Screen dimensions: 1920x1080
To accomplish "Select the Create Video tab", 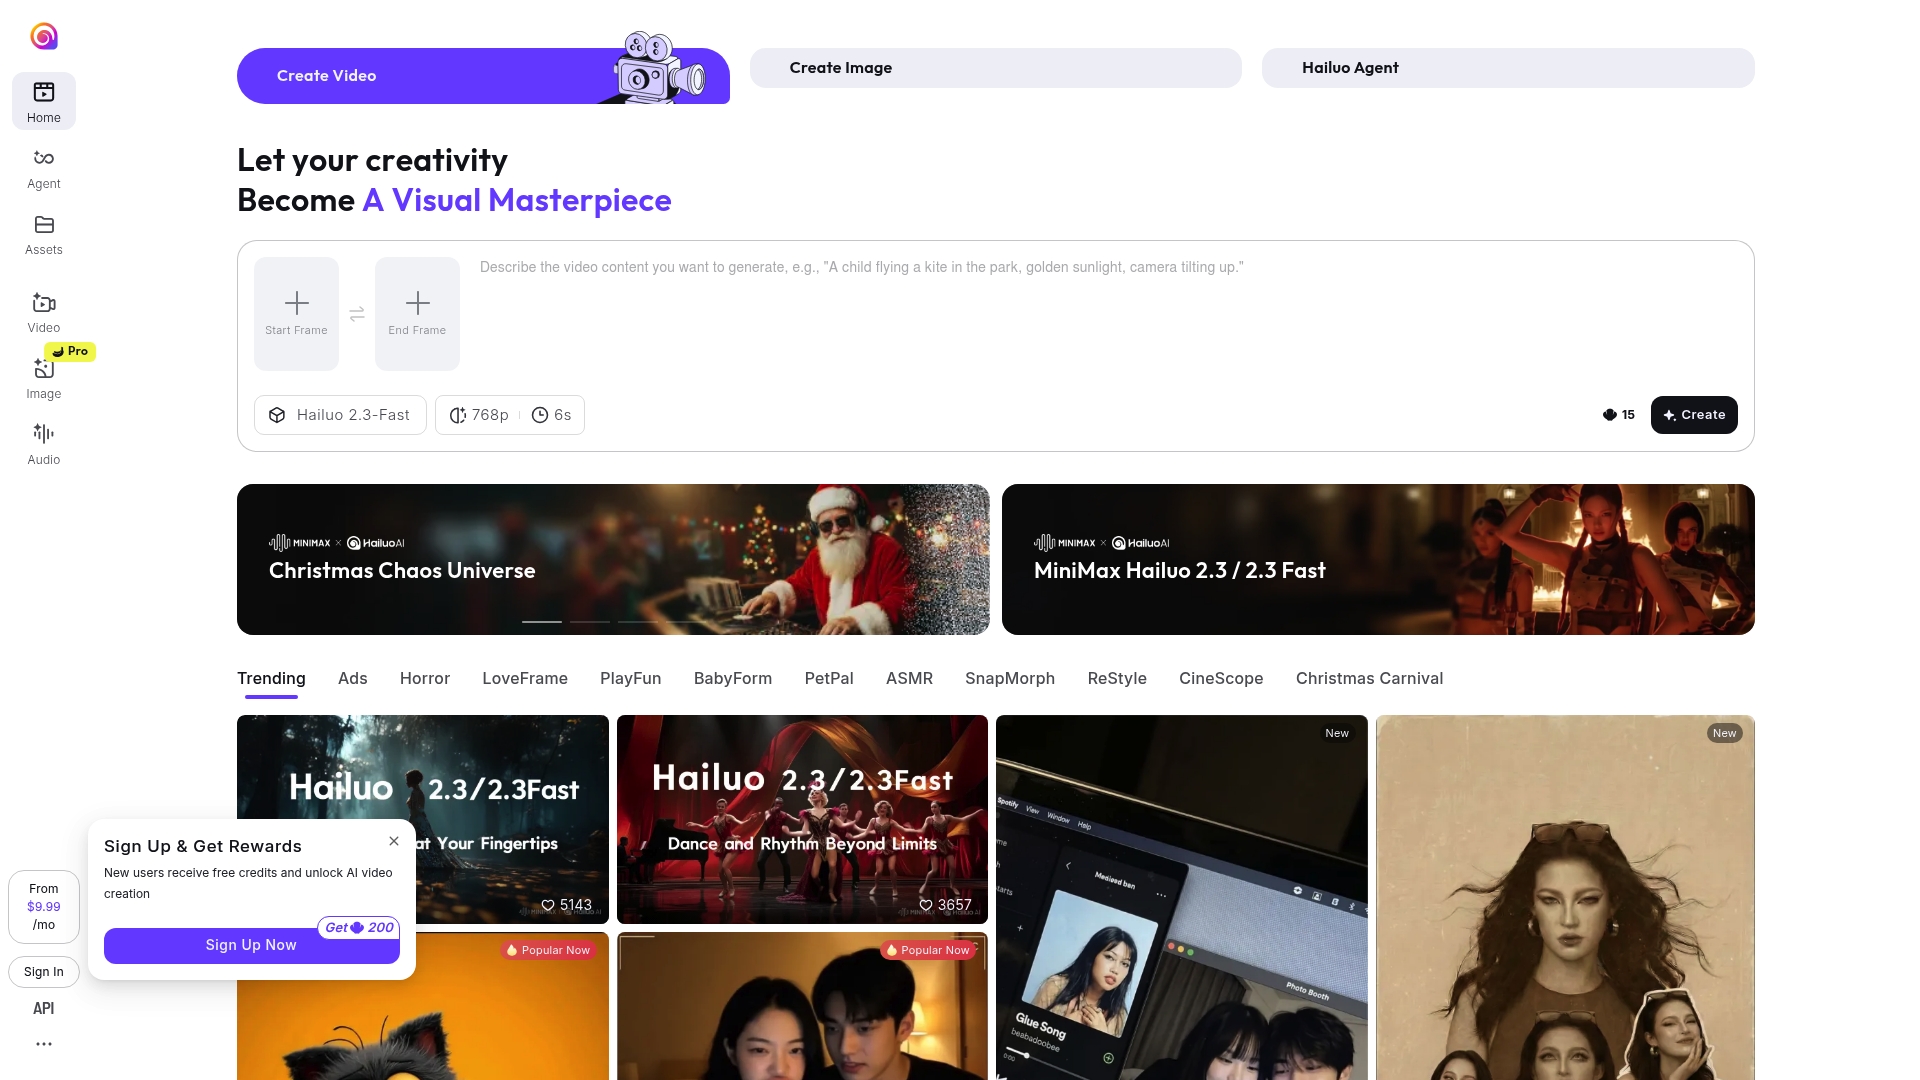I will 483,76.
